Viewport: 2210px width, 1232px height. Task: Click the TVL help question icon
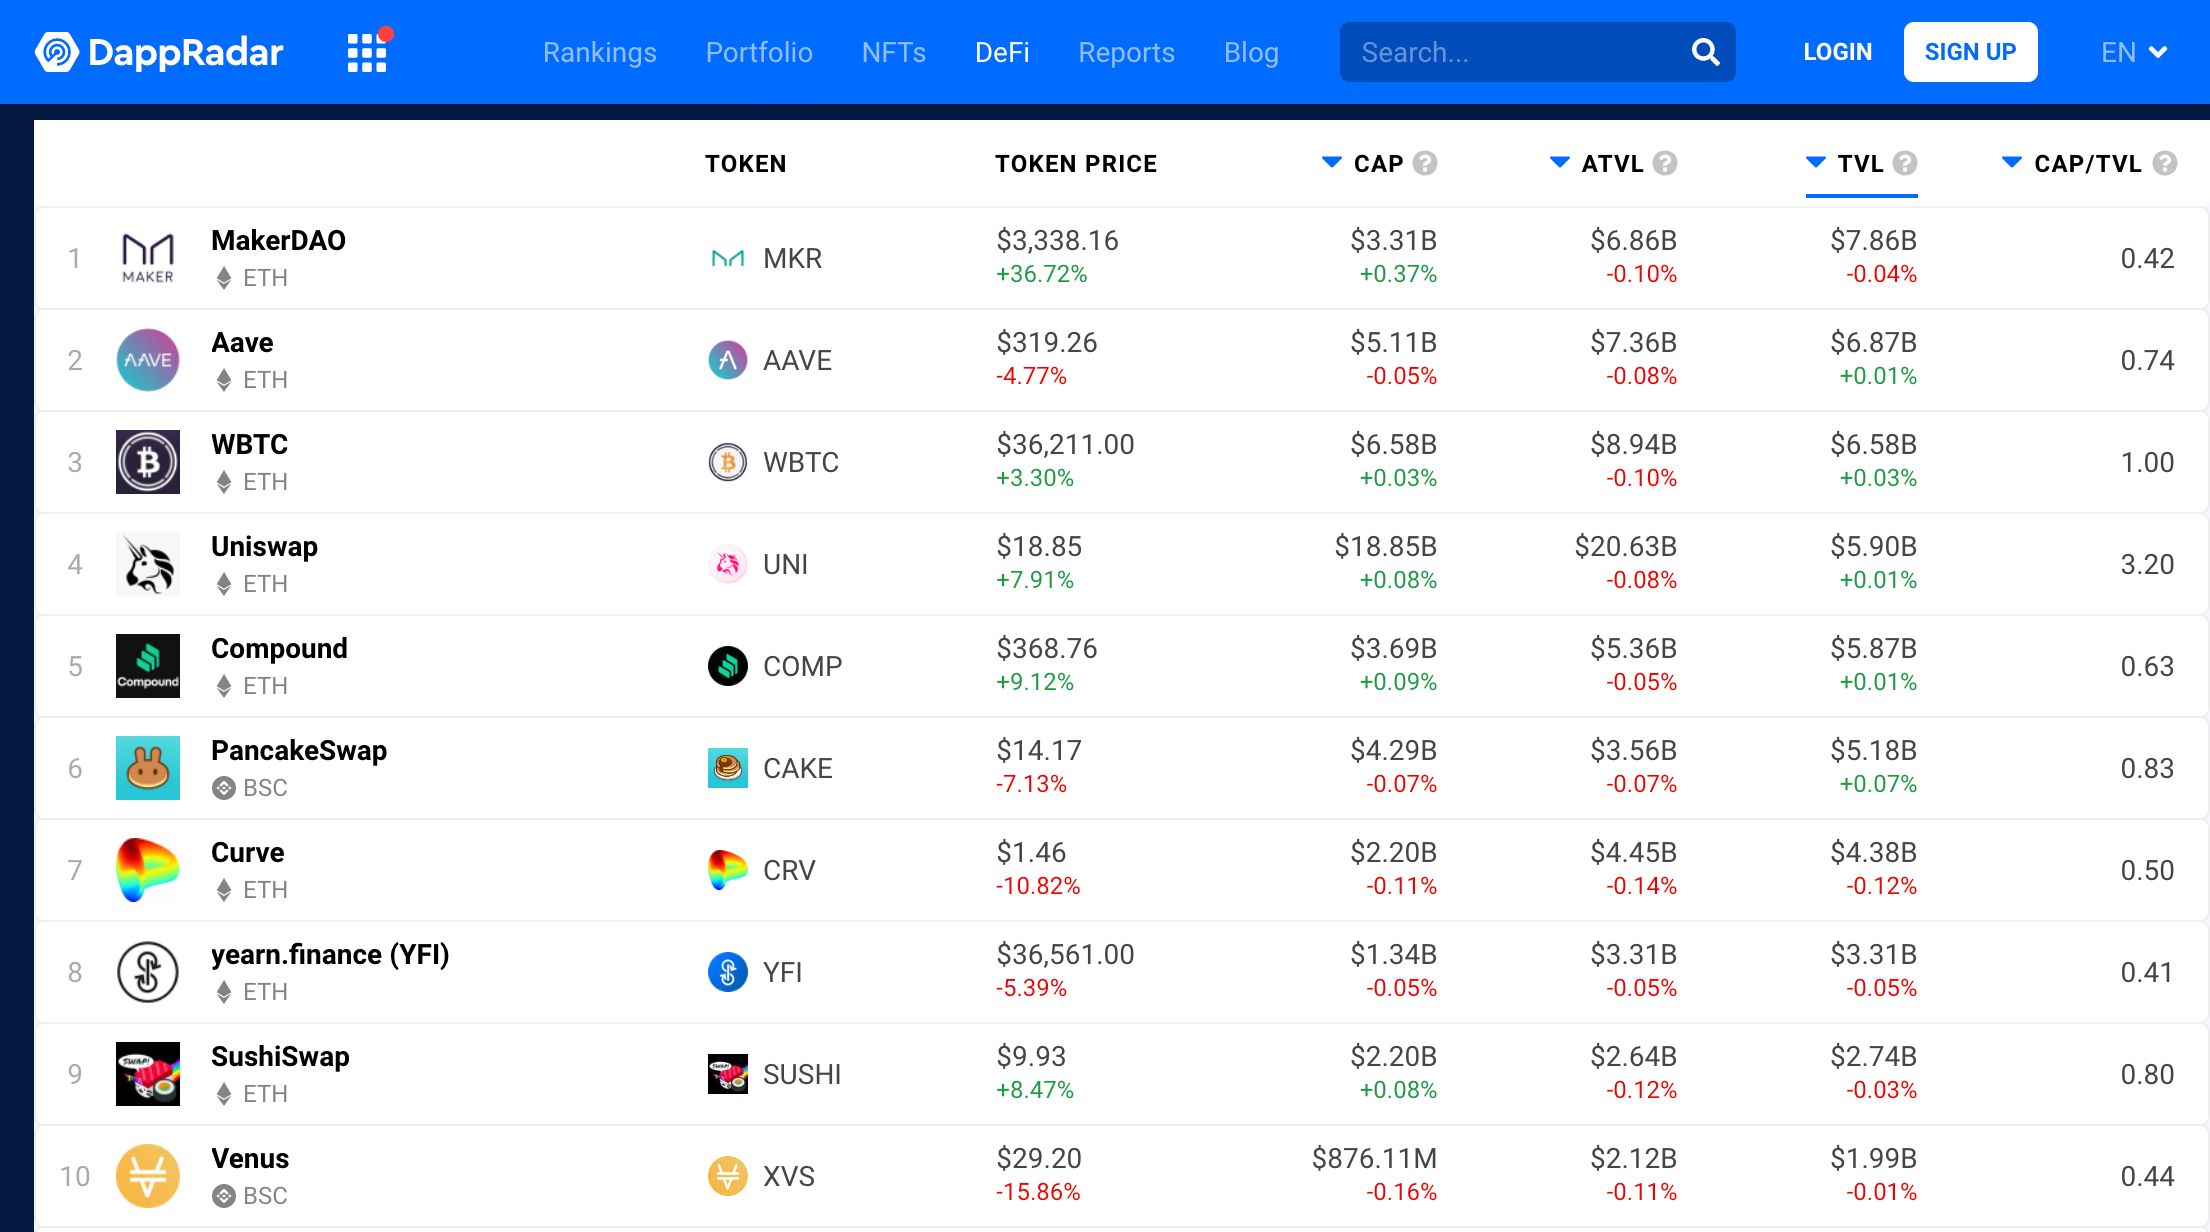[x=1905, y=163]
